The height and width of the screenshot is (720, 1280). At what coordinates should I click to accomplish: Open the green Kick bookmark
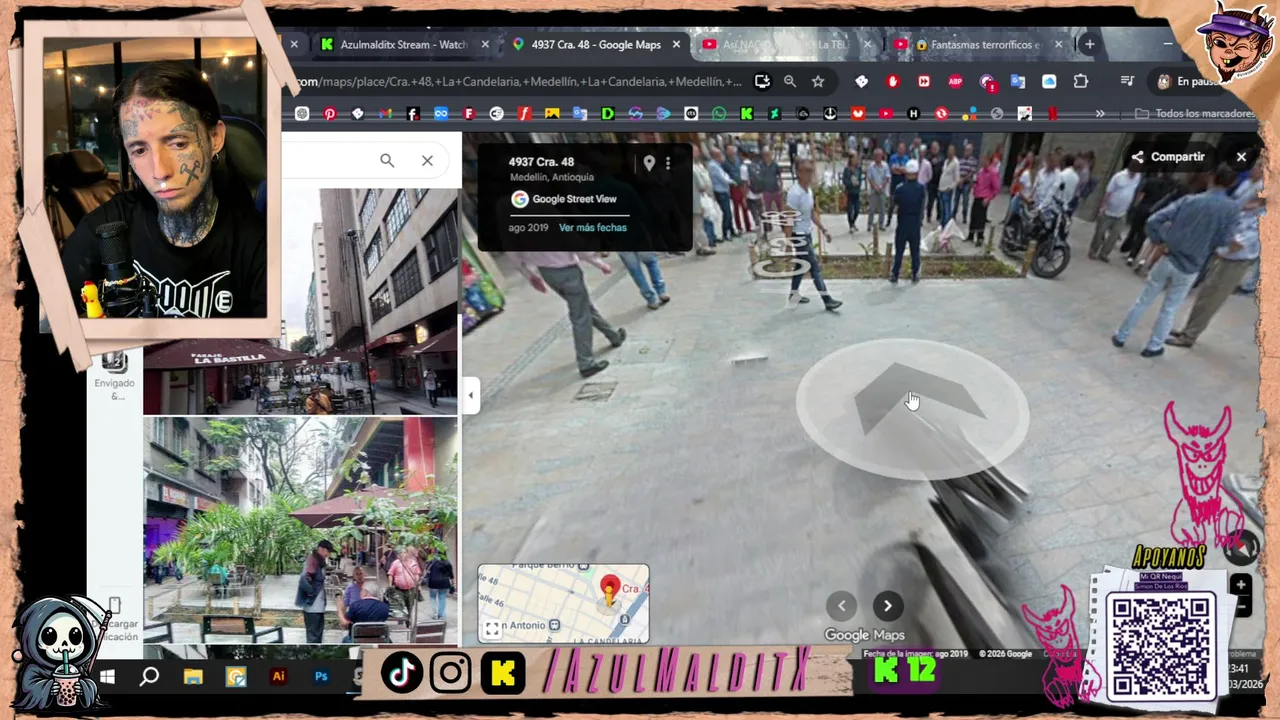pos(746,114)
